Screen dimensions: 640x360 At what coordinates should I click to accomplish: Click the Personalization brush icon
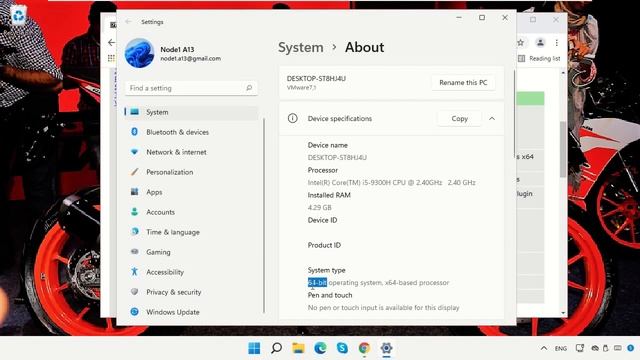[x=134, y=172]
